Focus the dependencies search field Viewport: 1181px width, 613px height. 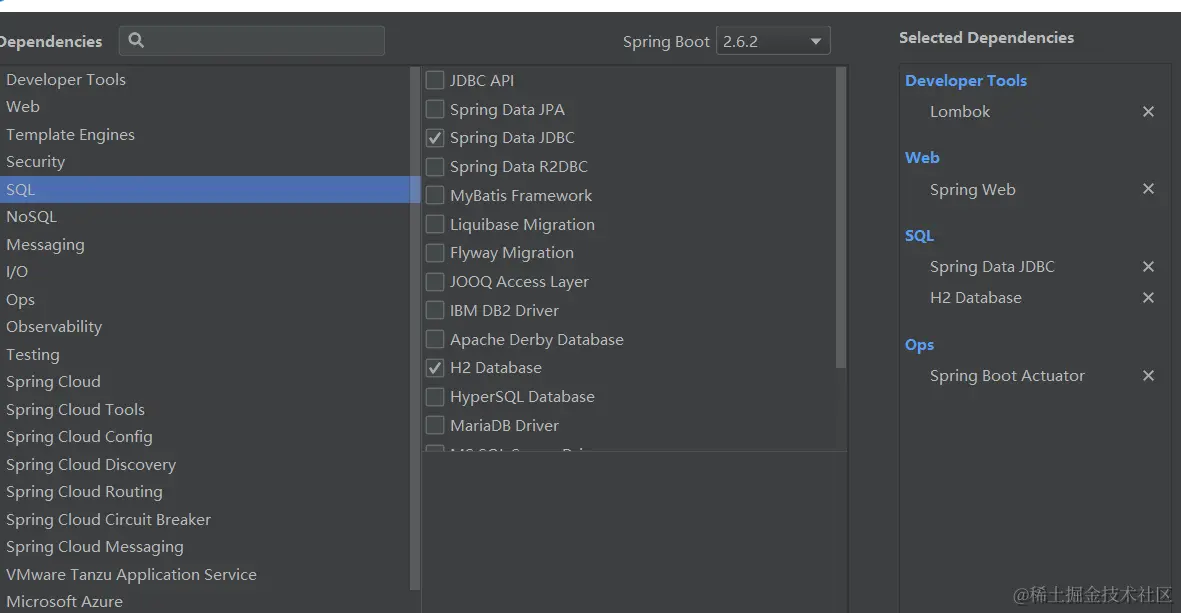tap(265, 41)
